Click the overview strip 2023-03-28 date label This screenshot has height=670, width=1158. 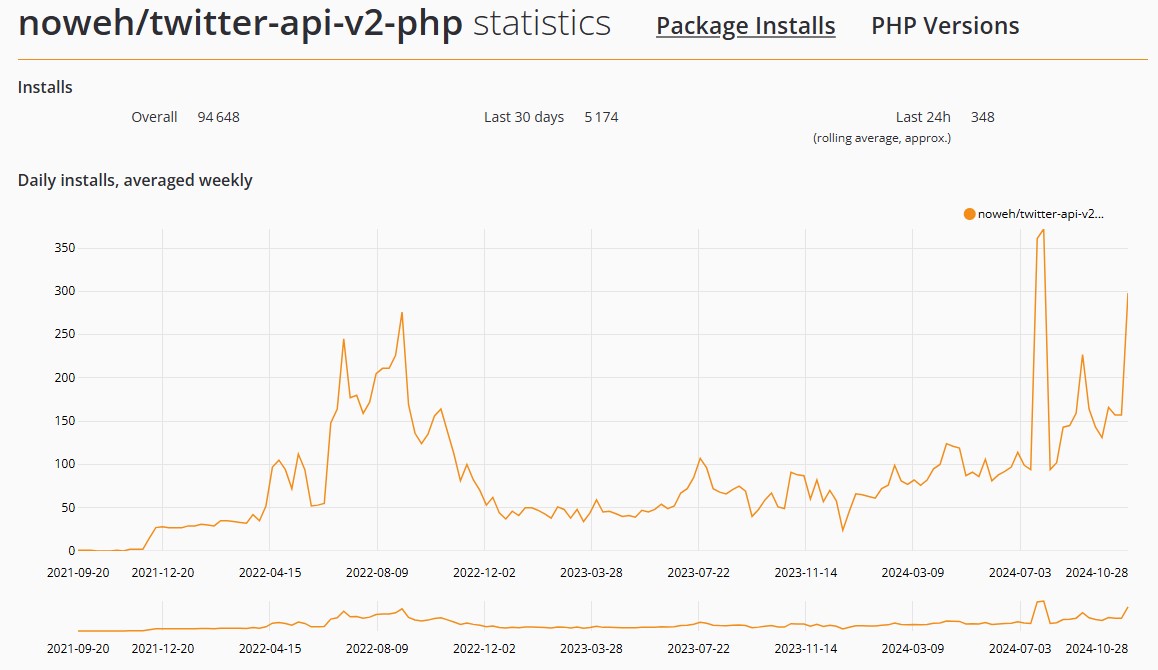[592, 649]
